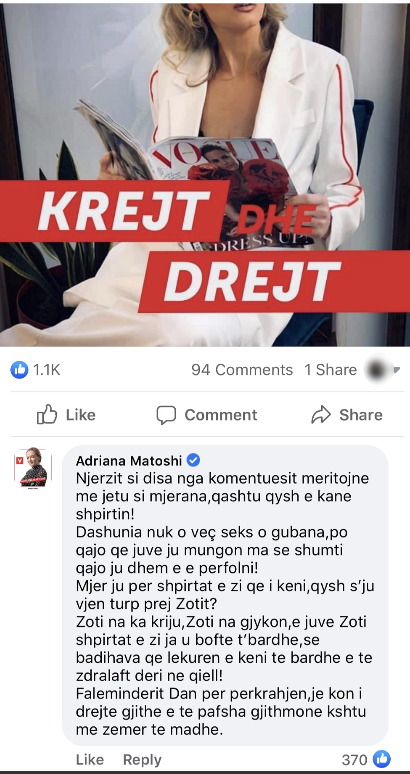Click the blue verified badge beside Adriana Matoshi

[x=193, y=461]
